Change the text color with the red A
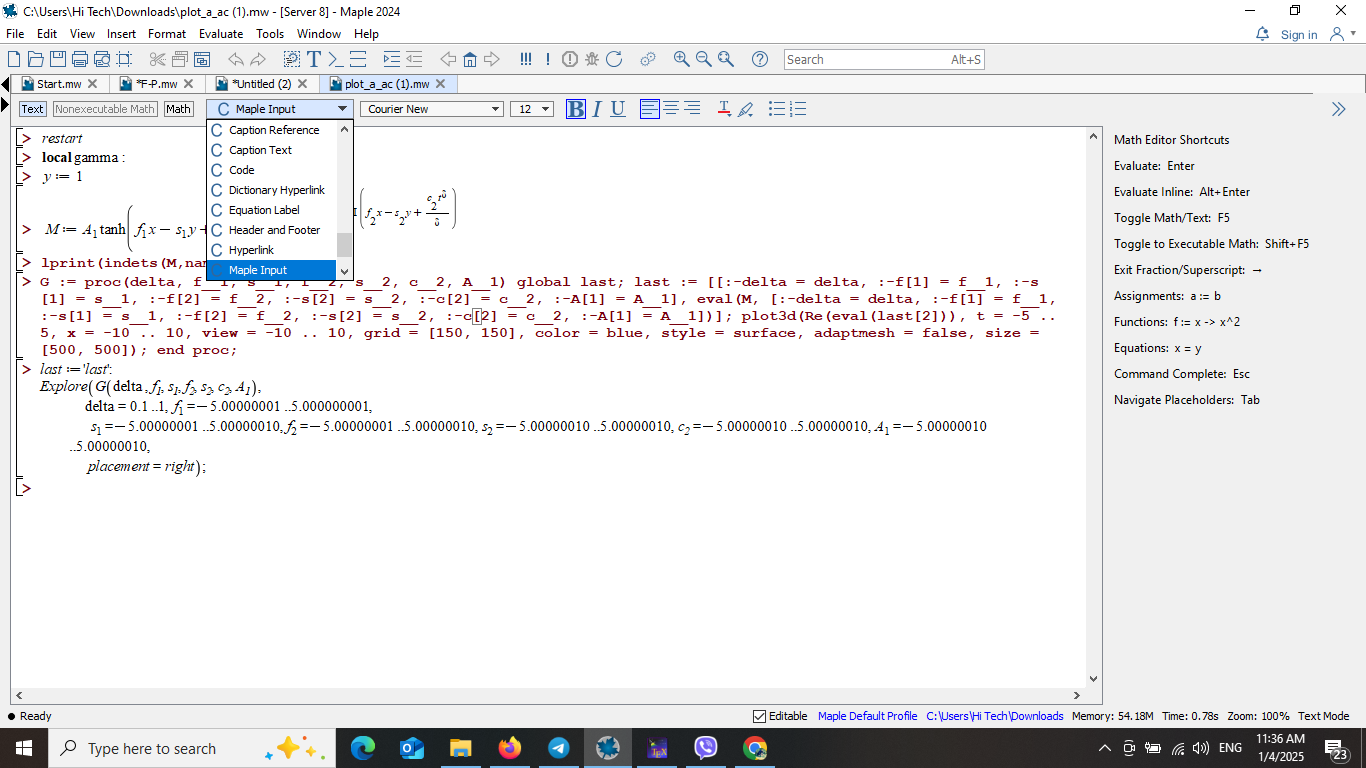This screenshot has height=768, width=1366. pos(724,109)
